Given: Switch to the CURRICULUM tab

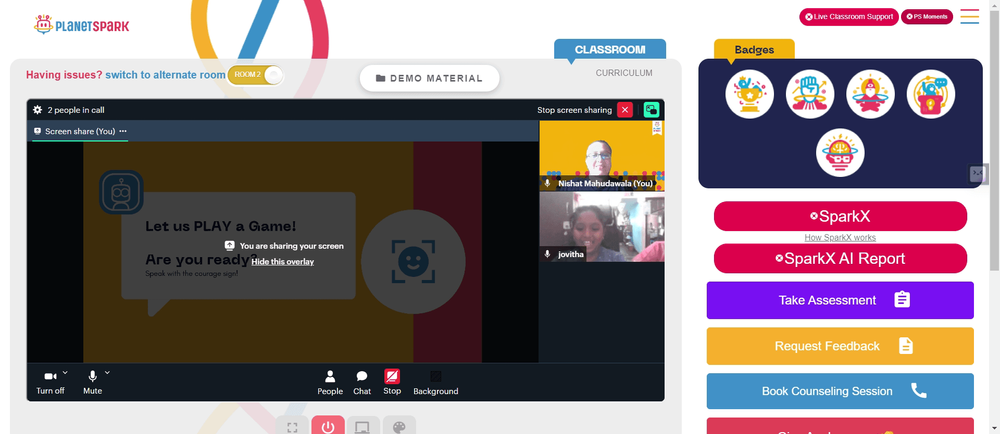Looking at the screenshot, I should click(624, 73).
